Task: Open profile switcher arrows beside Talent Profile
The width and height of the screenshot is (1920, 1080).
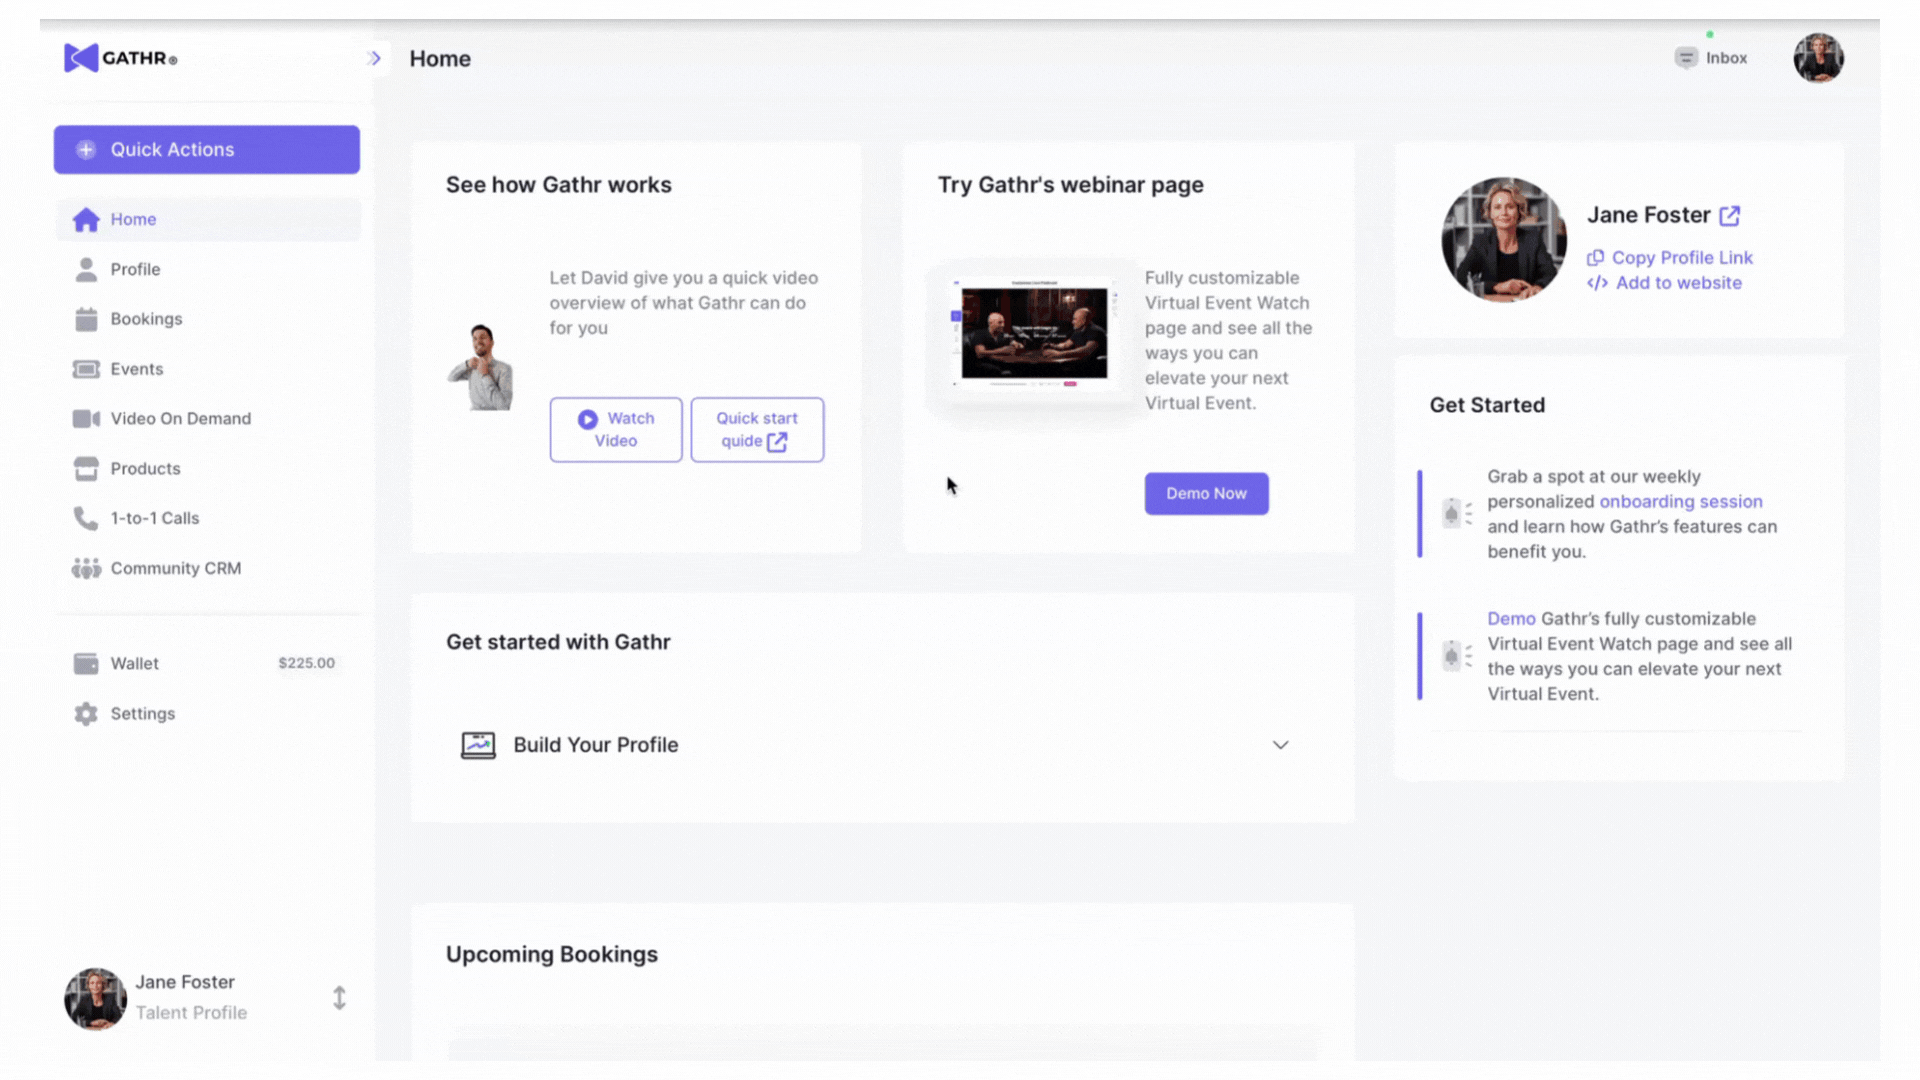Action: click(339, 998)
